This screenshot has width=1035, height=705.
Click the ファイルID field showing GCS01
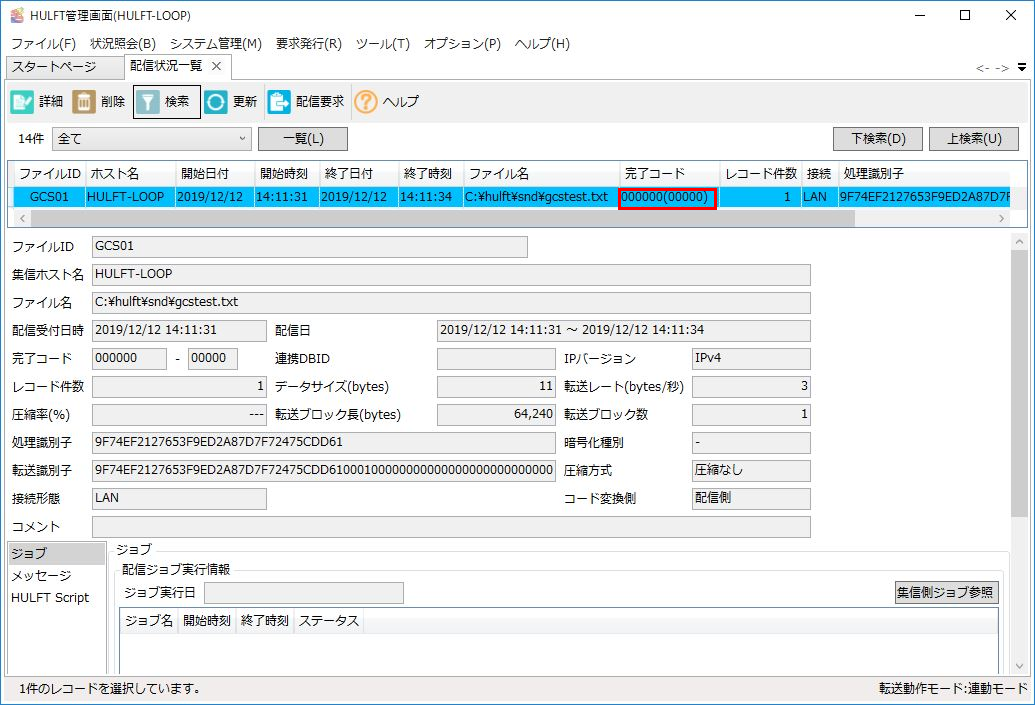point(310,246)
